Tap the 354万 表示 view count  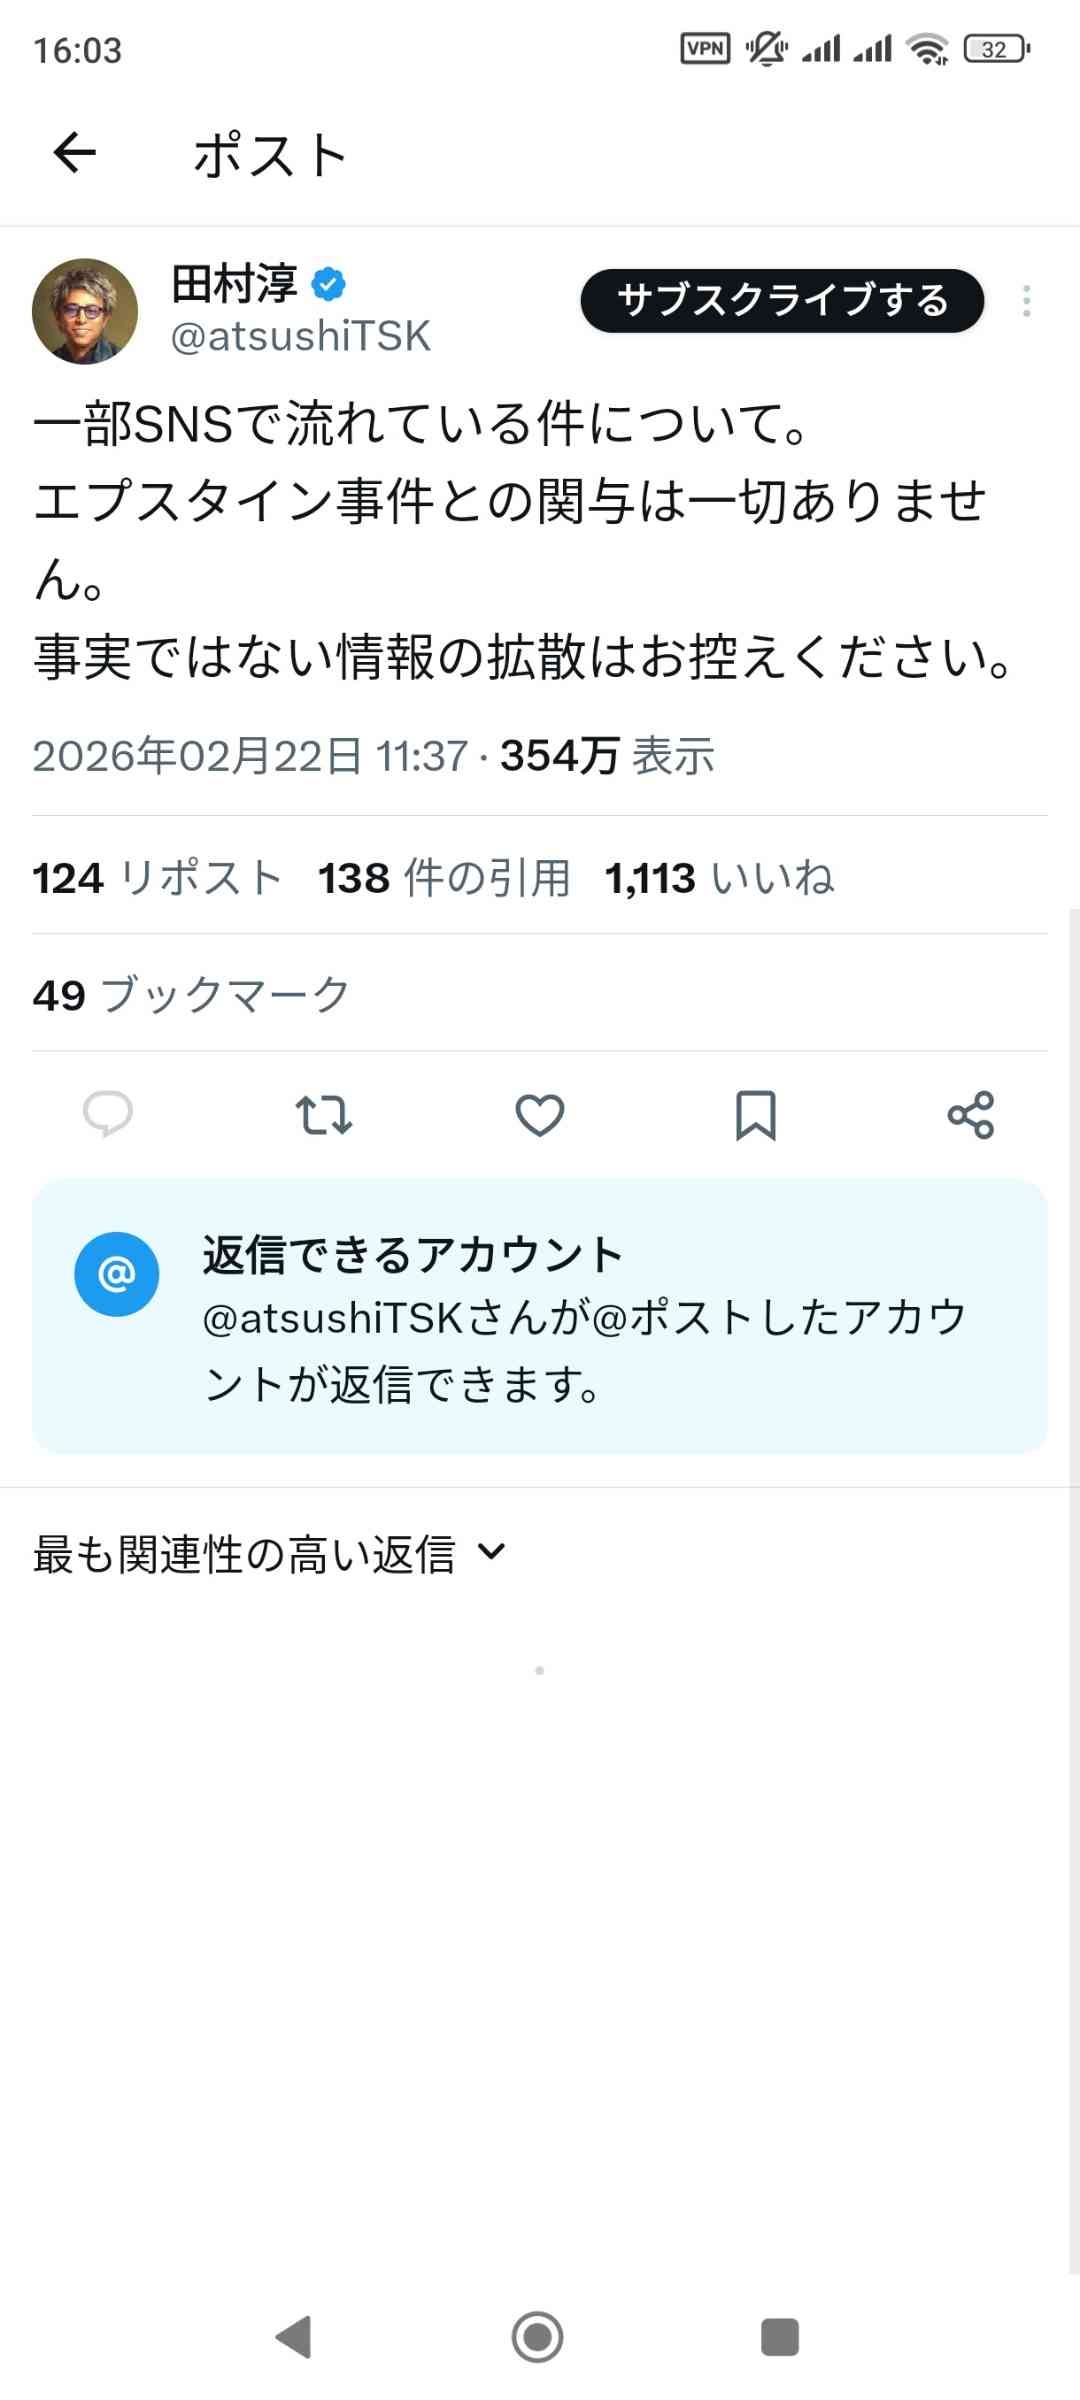tap(607, 756)
